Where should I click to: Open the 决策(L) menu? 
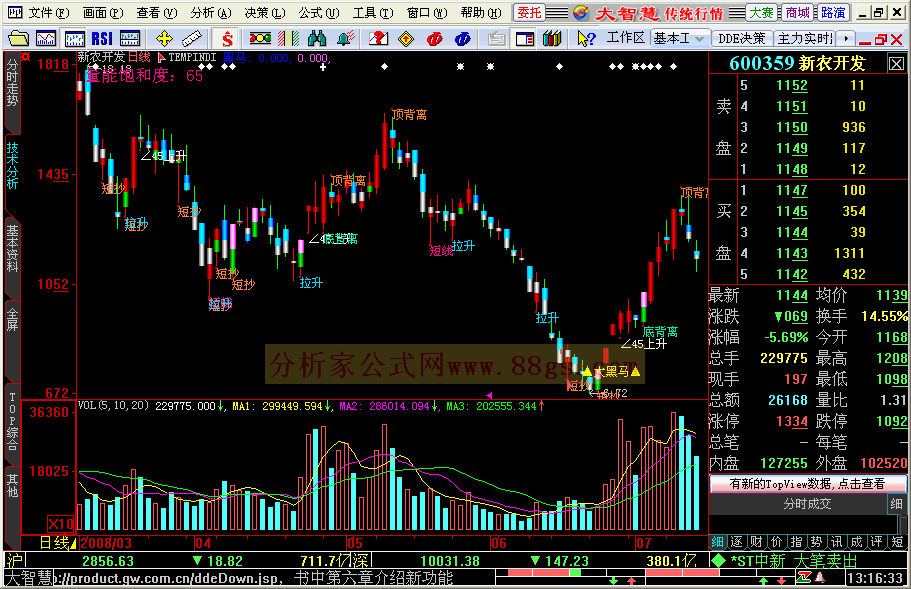pyautogui.click(x=264, y=13)
